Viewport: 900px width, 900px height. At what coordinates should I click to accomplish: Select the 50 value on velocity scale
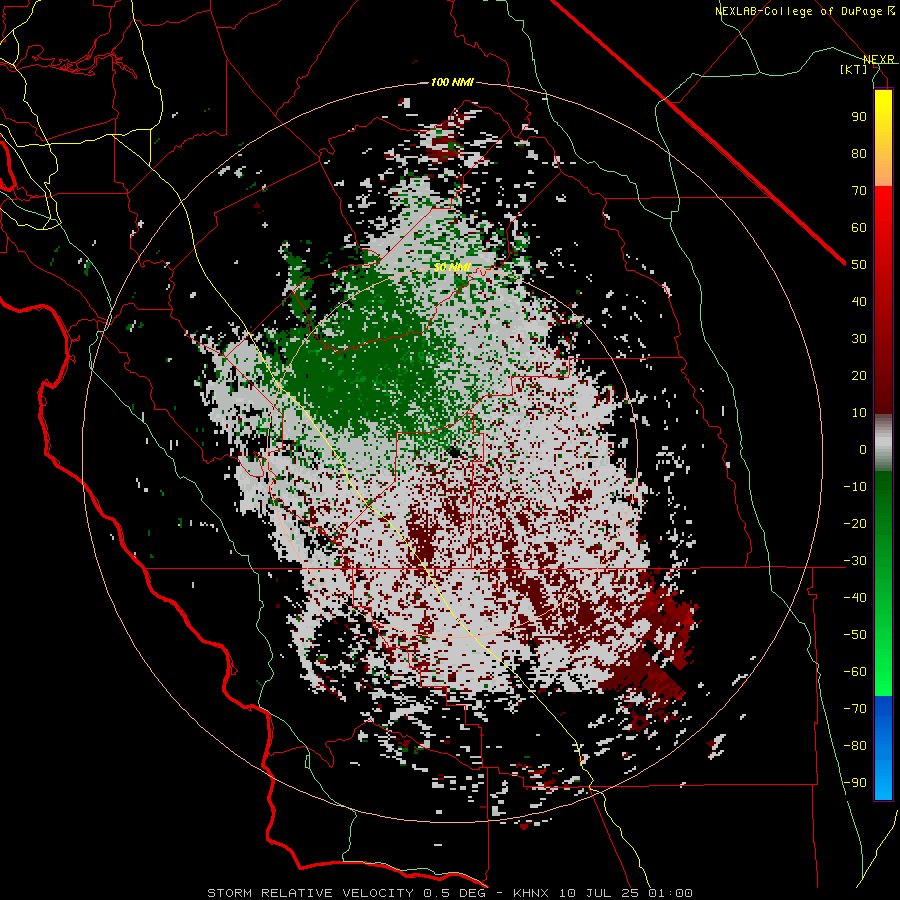click(859, 265)
